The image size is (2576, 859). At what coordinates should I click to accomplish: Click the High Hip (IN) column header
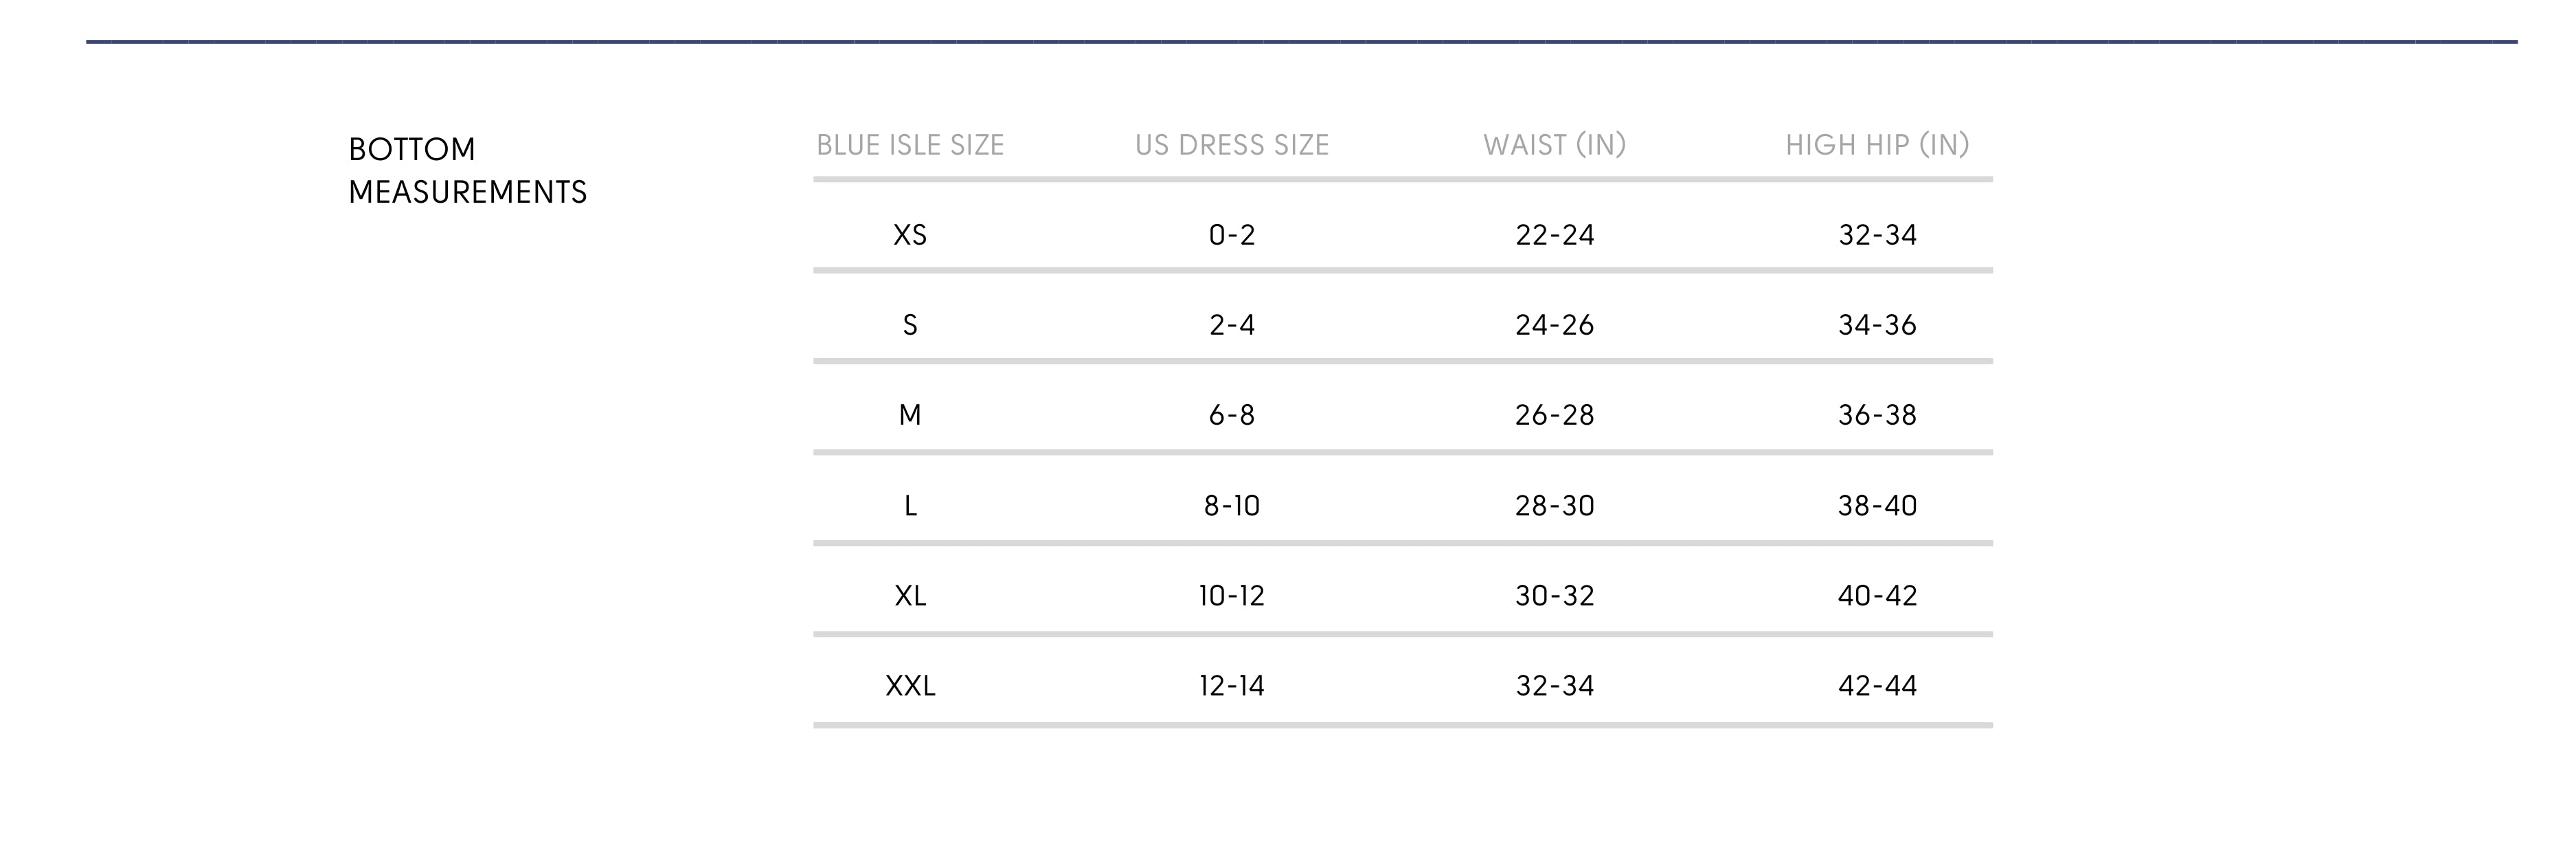pyautogui.click(x=1877, y=145)
